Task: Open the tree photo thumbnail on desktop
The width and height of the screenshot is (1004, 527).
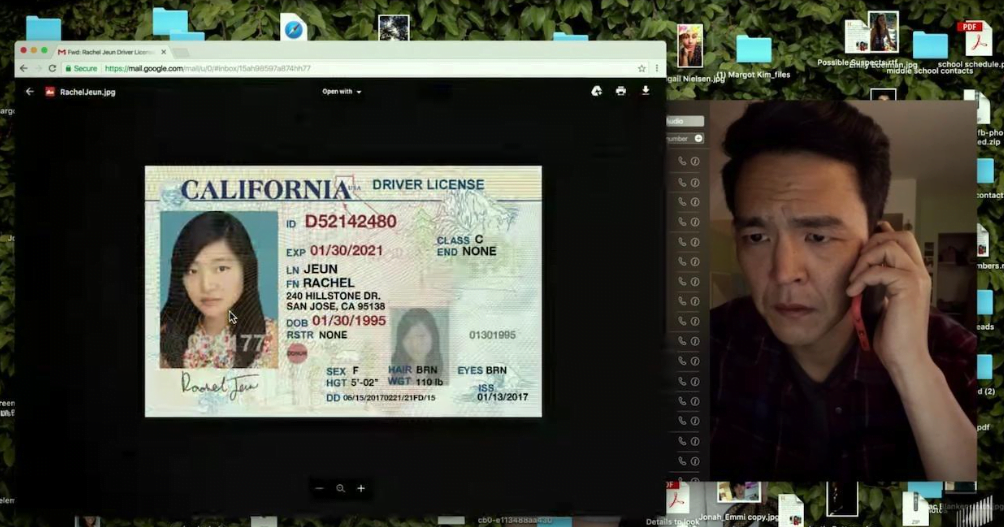Action: [x=394, y=28]
